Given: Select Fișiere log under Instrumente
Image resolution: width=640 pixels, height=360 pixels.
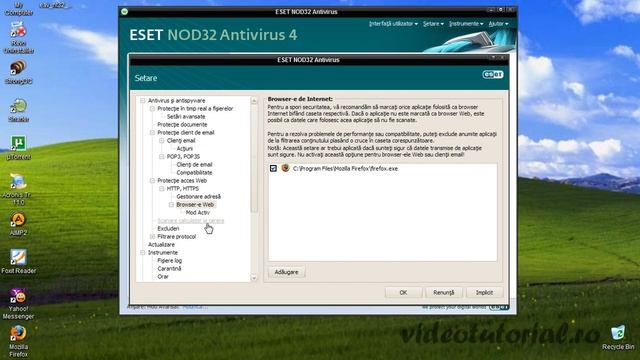Looking at the screenshot, I should [x=170, y=260].
